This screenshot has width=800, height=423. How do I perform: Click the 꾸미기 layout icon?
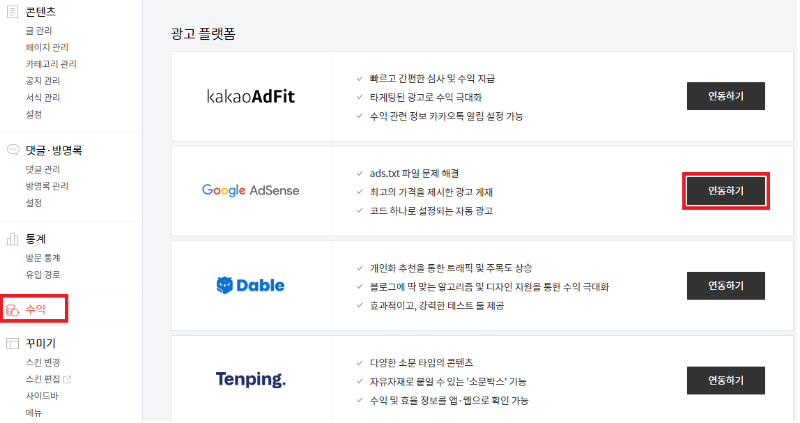point(12,343)
